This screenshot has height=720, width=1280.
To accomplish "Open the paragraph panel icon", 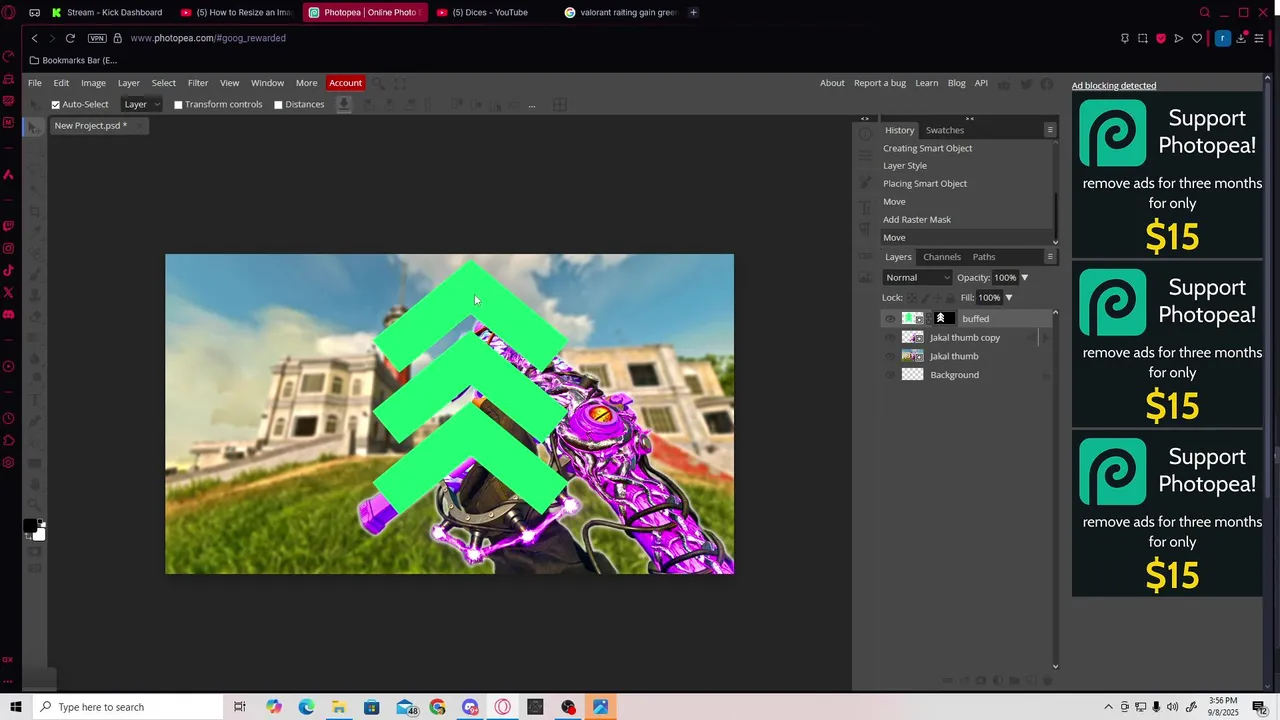I will coord(865,228).
